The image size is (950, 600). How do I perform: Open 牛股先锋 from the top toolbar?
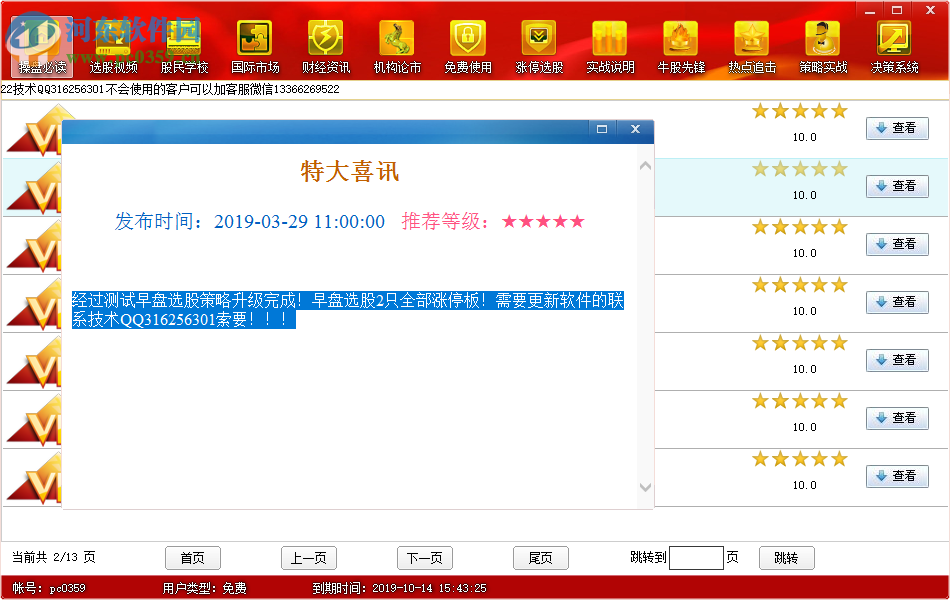click(681, 45)
